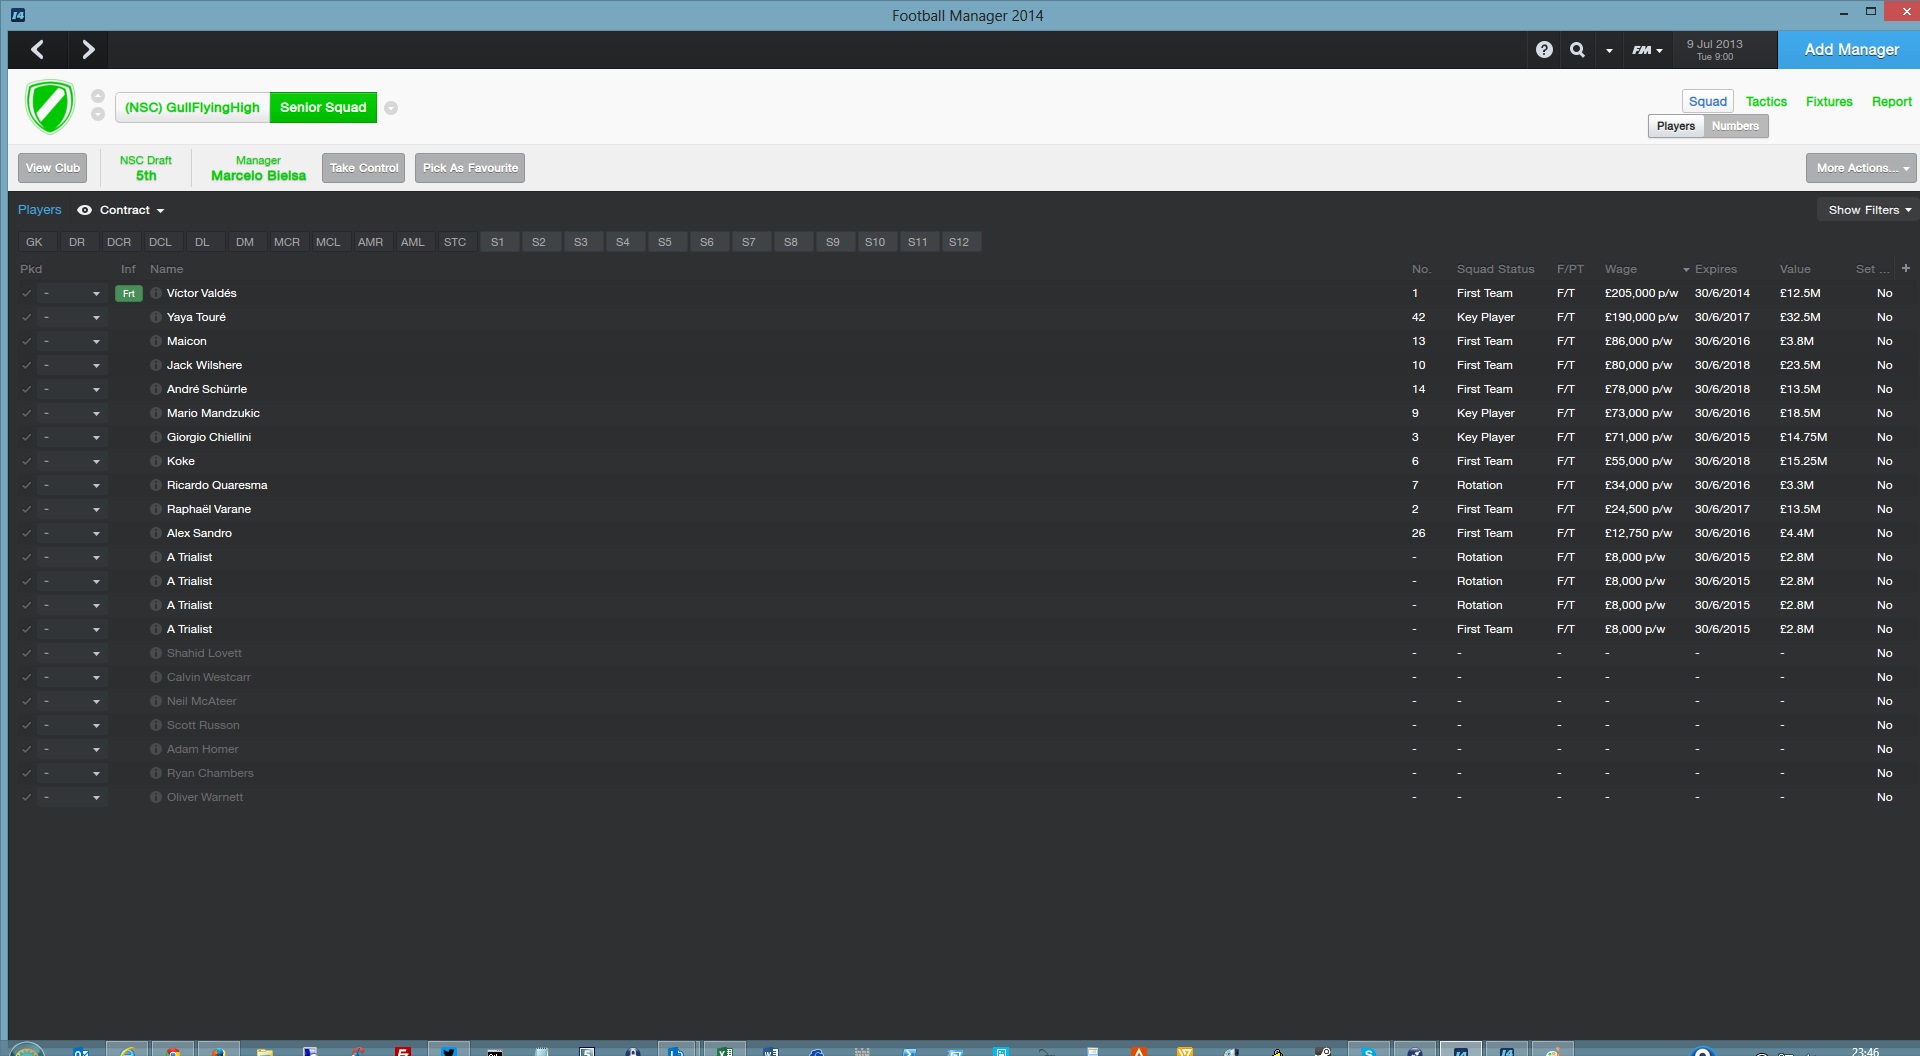Screen dimensions: 1920x1056
Task: Open the help question mark icon
Action: coord(1544,49)
